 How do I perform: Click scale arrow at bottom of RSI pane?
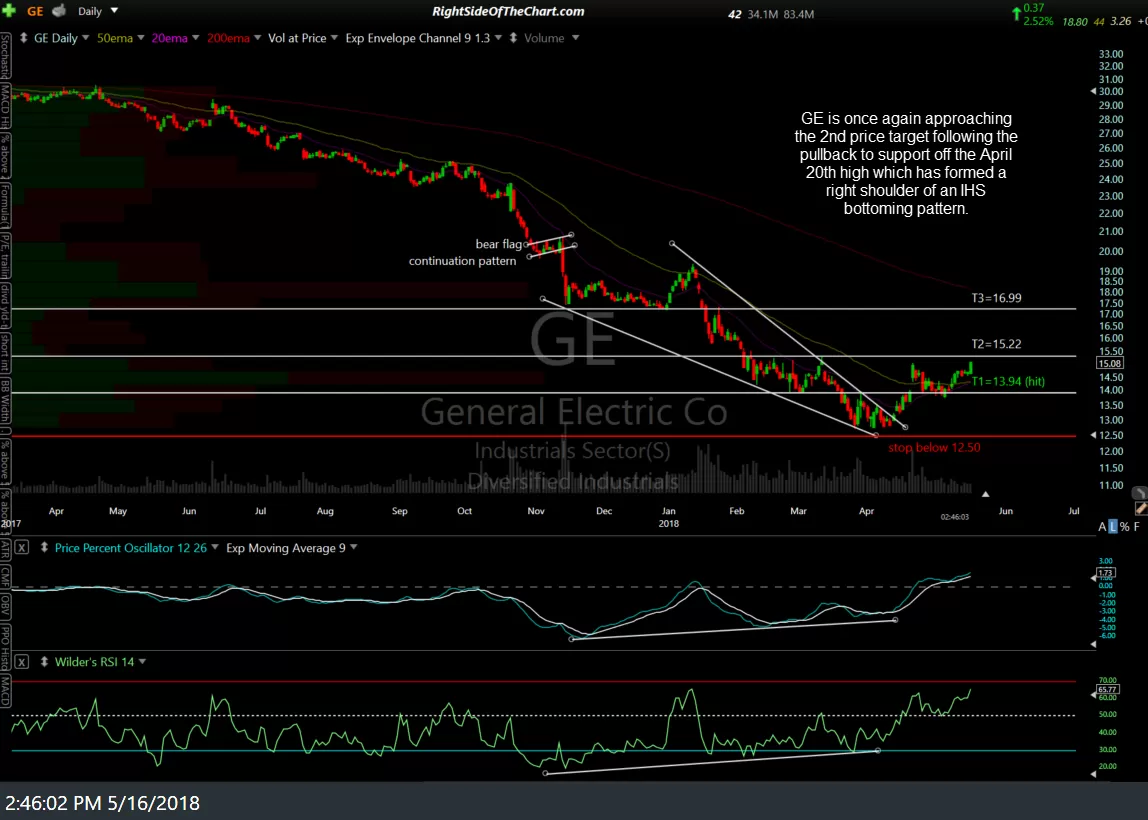point(1093,774)
